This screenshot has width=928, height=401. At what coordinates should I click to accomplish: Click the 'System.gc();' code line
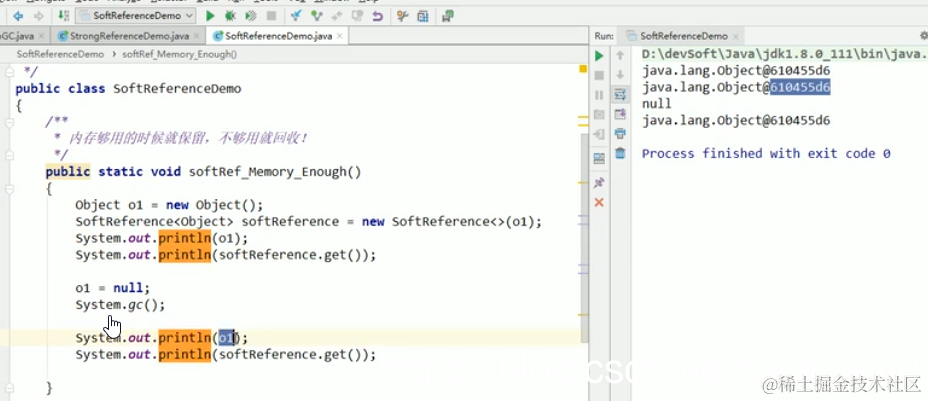[120, 305]
